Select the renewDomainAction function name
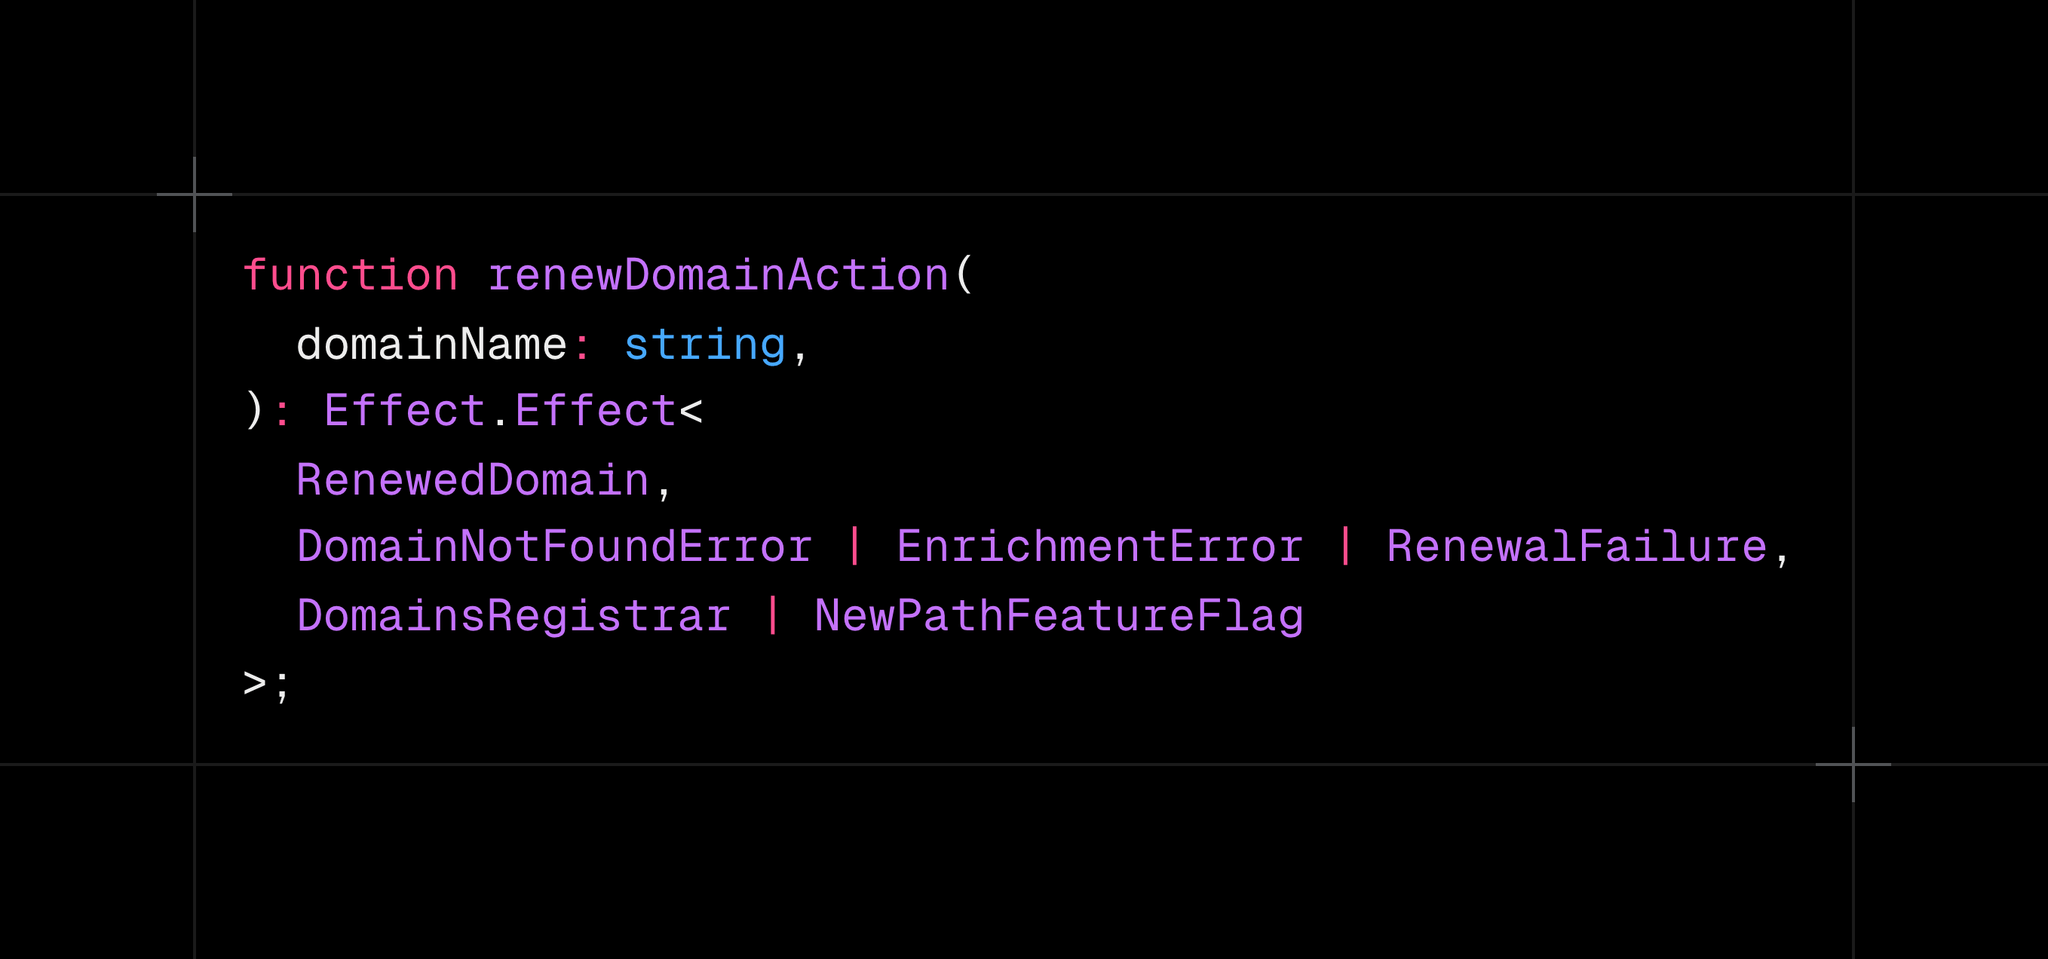Viewport: 2048px width, 959px height. click(718, 275)
